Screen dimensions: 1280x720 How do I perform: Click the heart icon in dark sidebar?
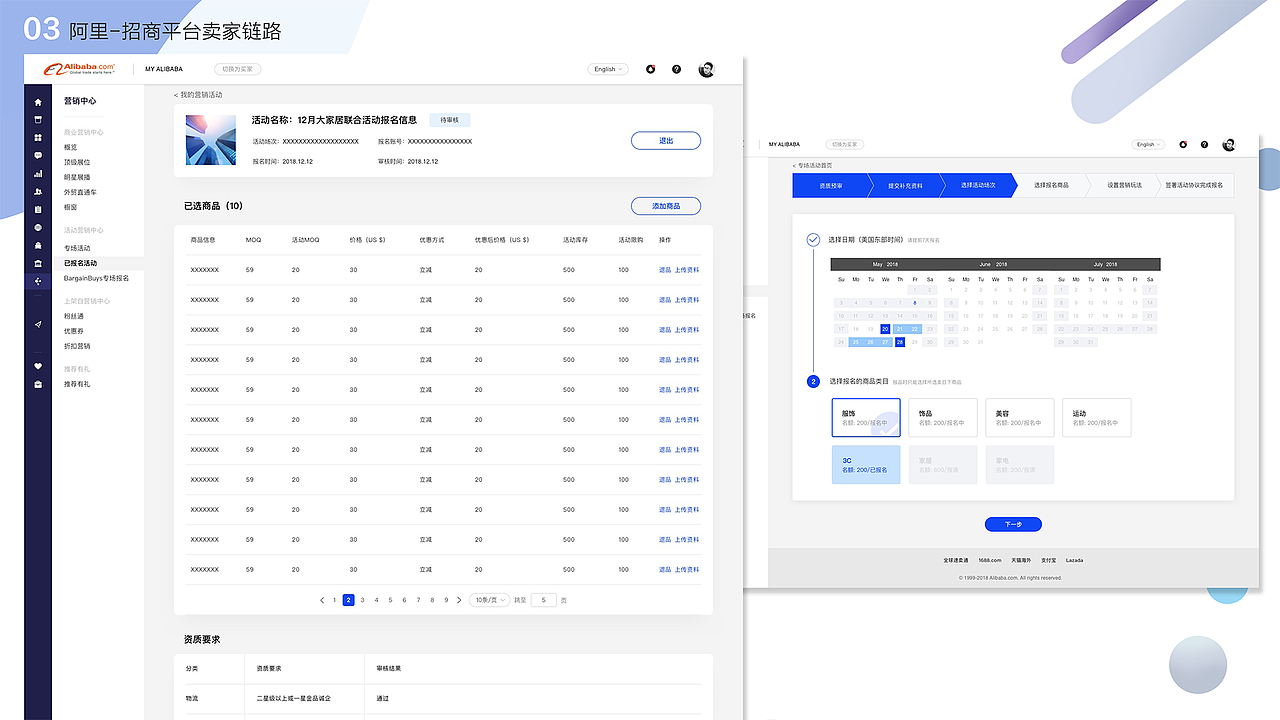(38, 366)
